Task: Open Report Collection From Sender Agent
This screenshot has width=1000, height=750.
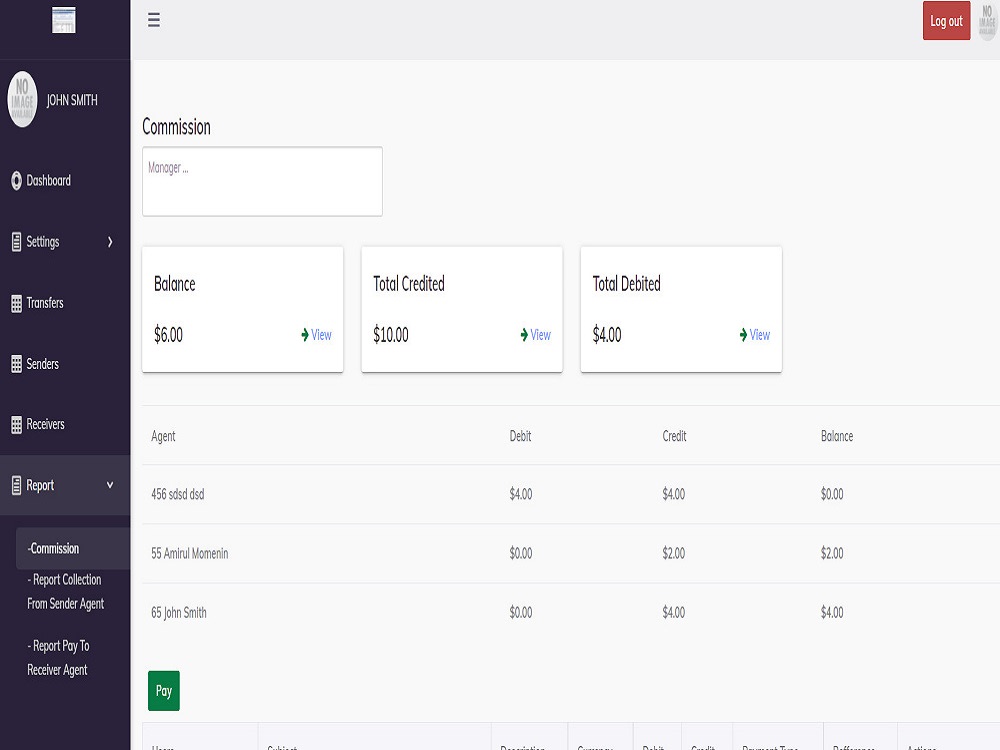Action: (66, 591)
